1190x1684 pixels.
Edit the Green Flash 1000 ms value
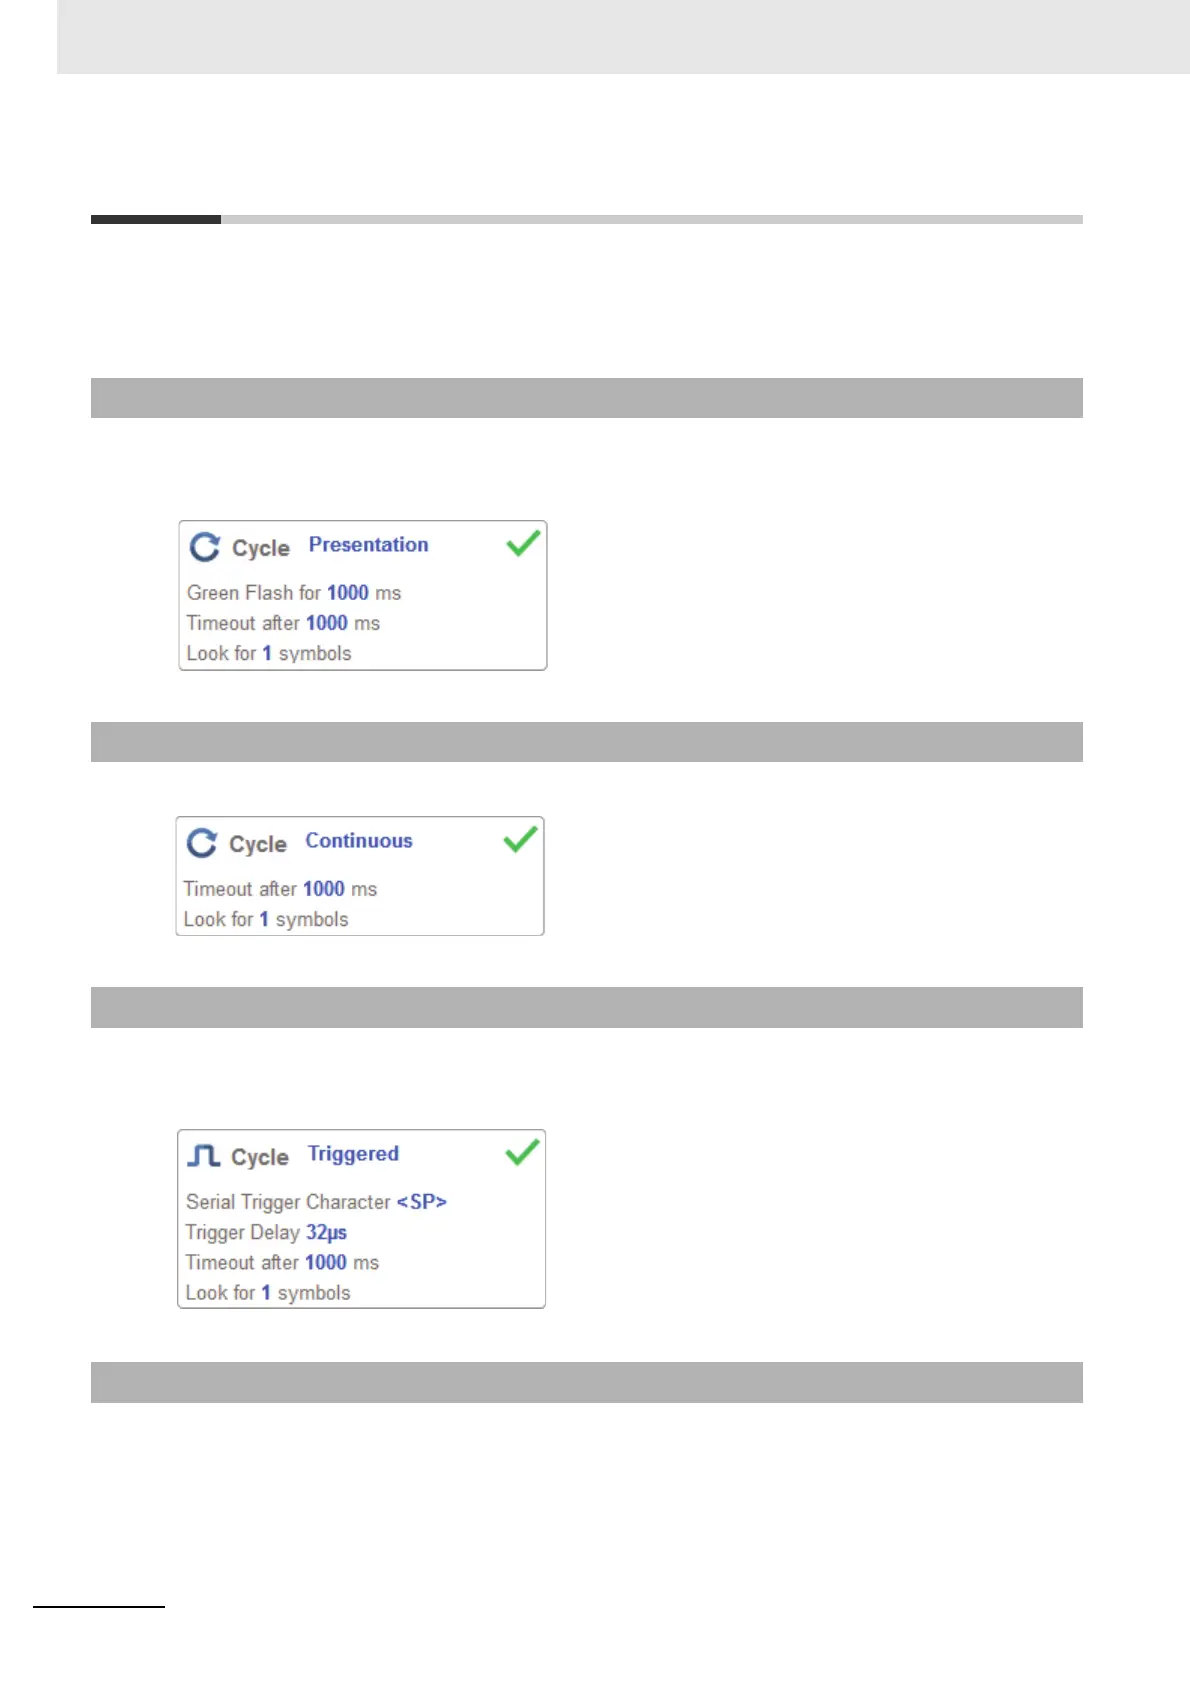(x=348, y=593)
